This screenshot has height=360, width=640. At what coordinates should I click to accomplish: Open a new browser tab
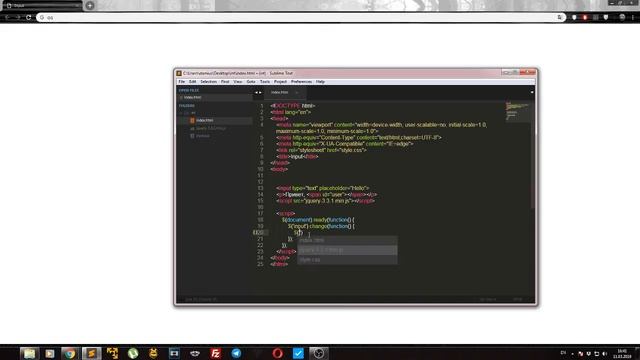(90, 5)
